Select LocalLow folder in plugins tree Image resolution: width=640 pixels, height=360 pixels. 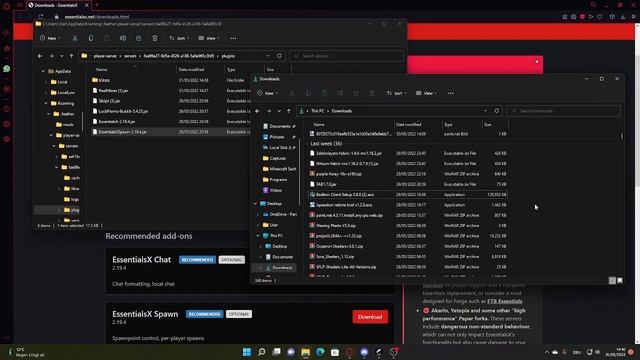pyautogui.click(x=65, y=93)
